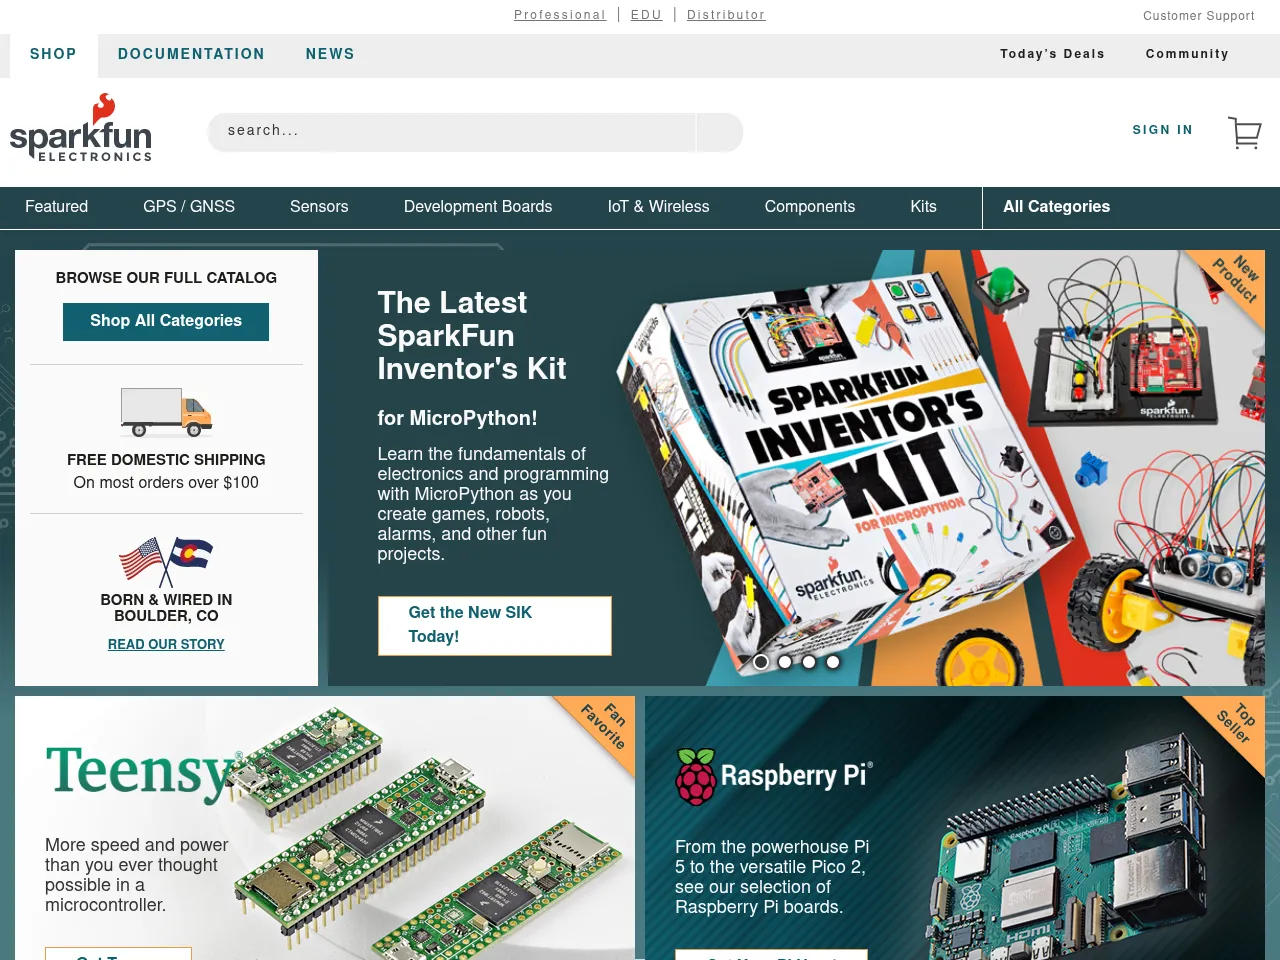The image size is (1280, 960).
Task: Click the search submit button
Action: [x=719, y=132]
